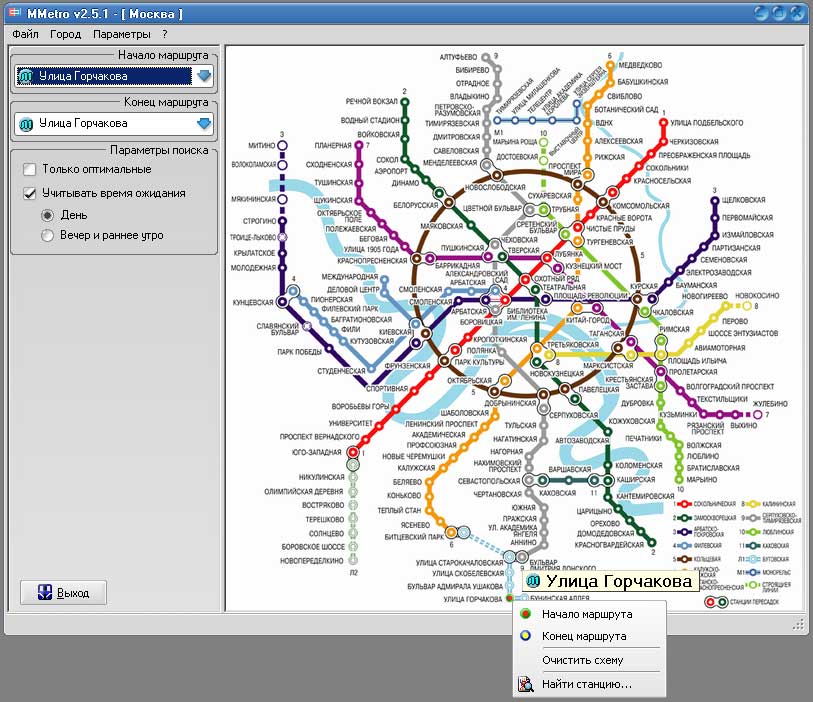
Task: Click the Авиамоторная station label
Action: coord(720,348)
